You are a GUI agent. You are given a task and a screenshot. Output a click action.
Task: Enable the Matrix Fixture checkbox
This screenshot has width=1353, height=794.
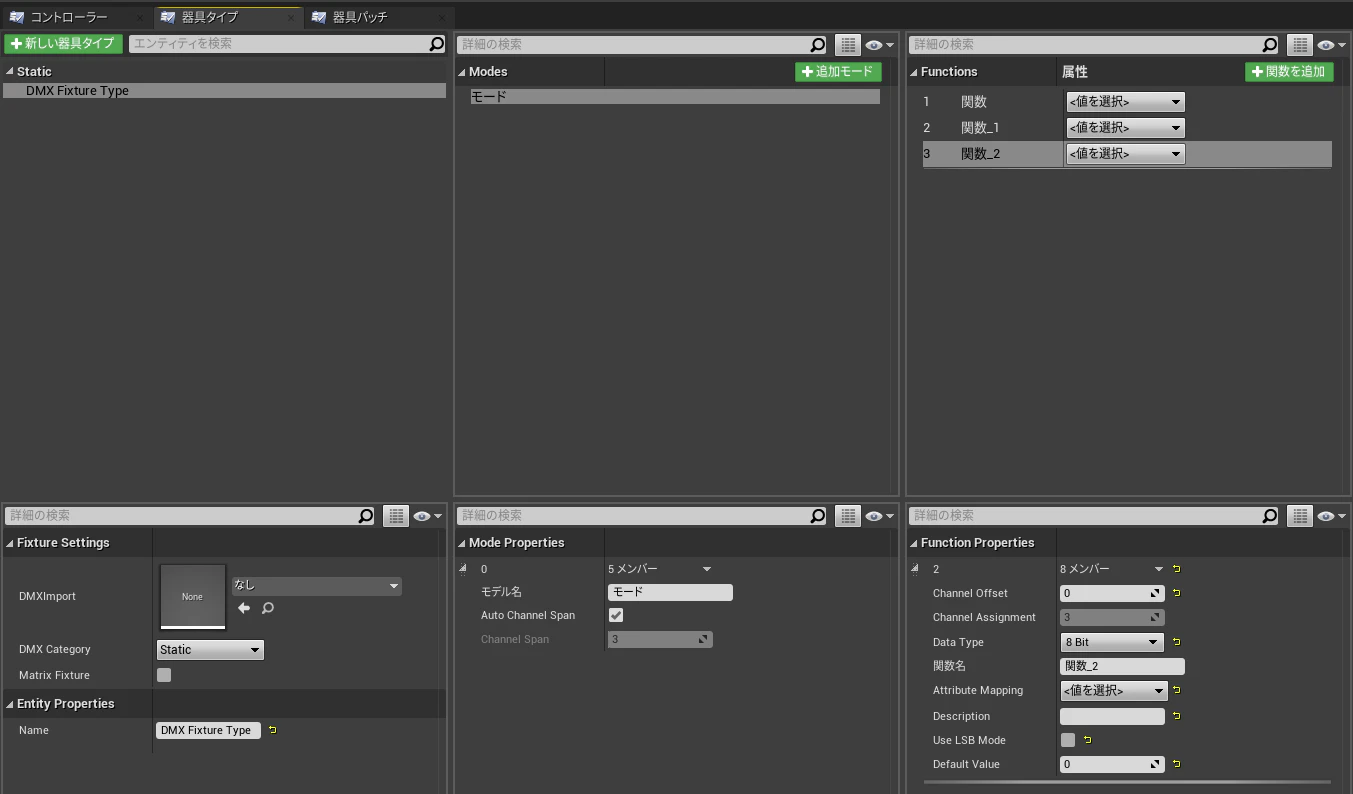click(164, 675)
